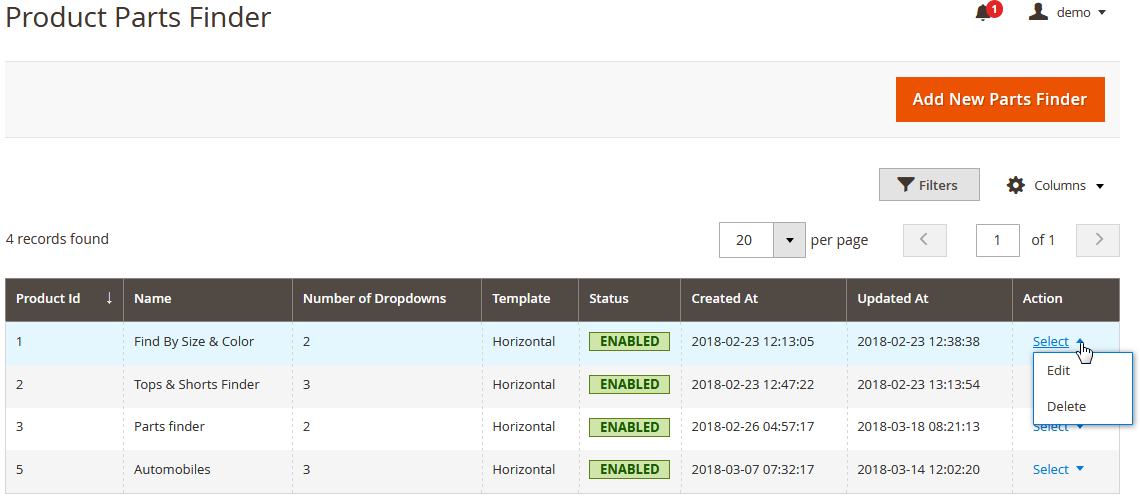Open the Tops & Shorts Finder row
1140x503 pixels.
(x=196, y=384)
